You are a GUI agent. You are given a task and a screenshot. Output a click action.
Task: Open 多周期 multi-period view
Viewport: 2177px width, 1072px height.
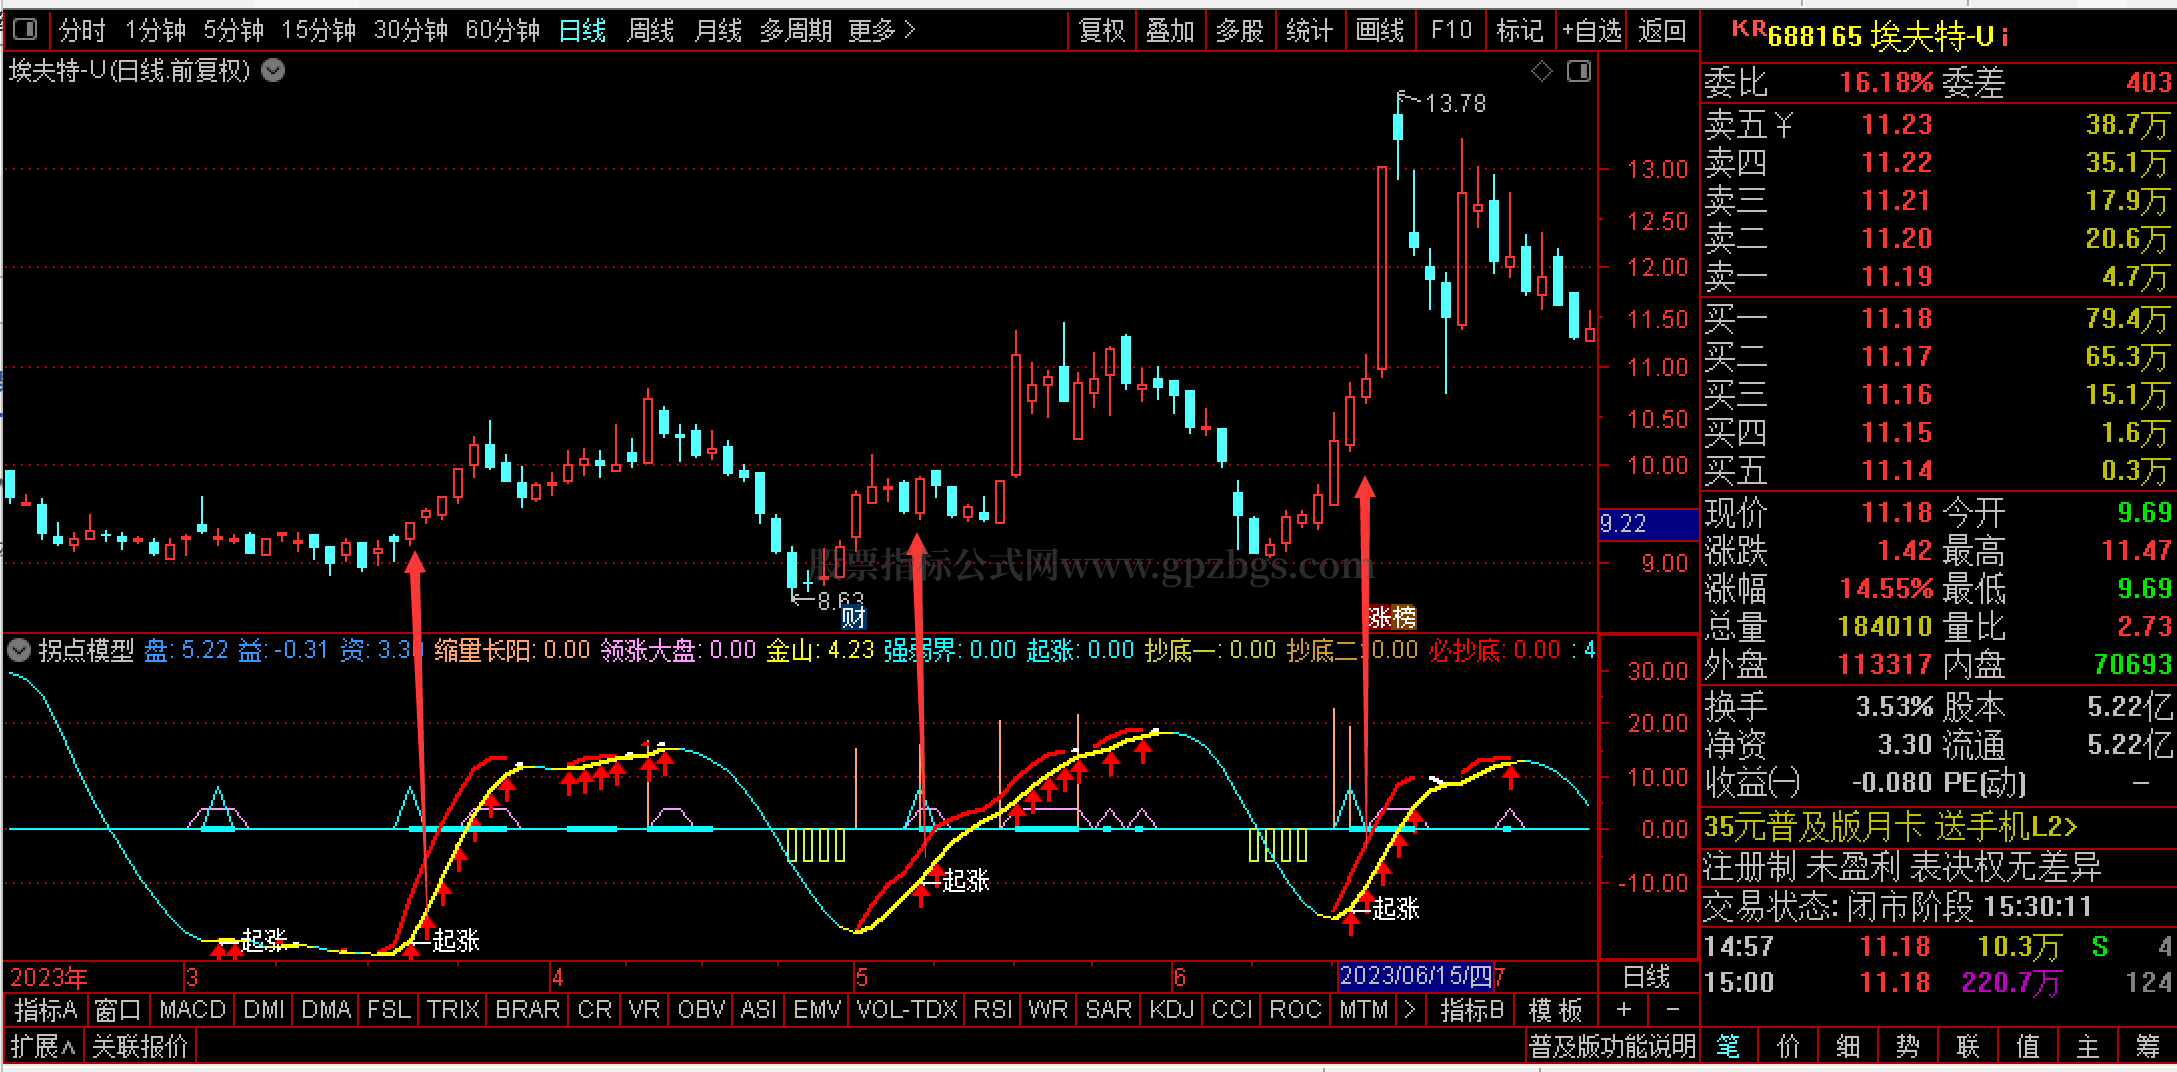796,31
